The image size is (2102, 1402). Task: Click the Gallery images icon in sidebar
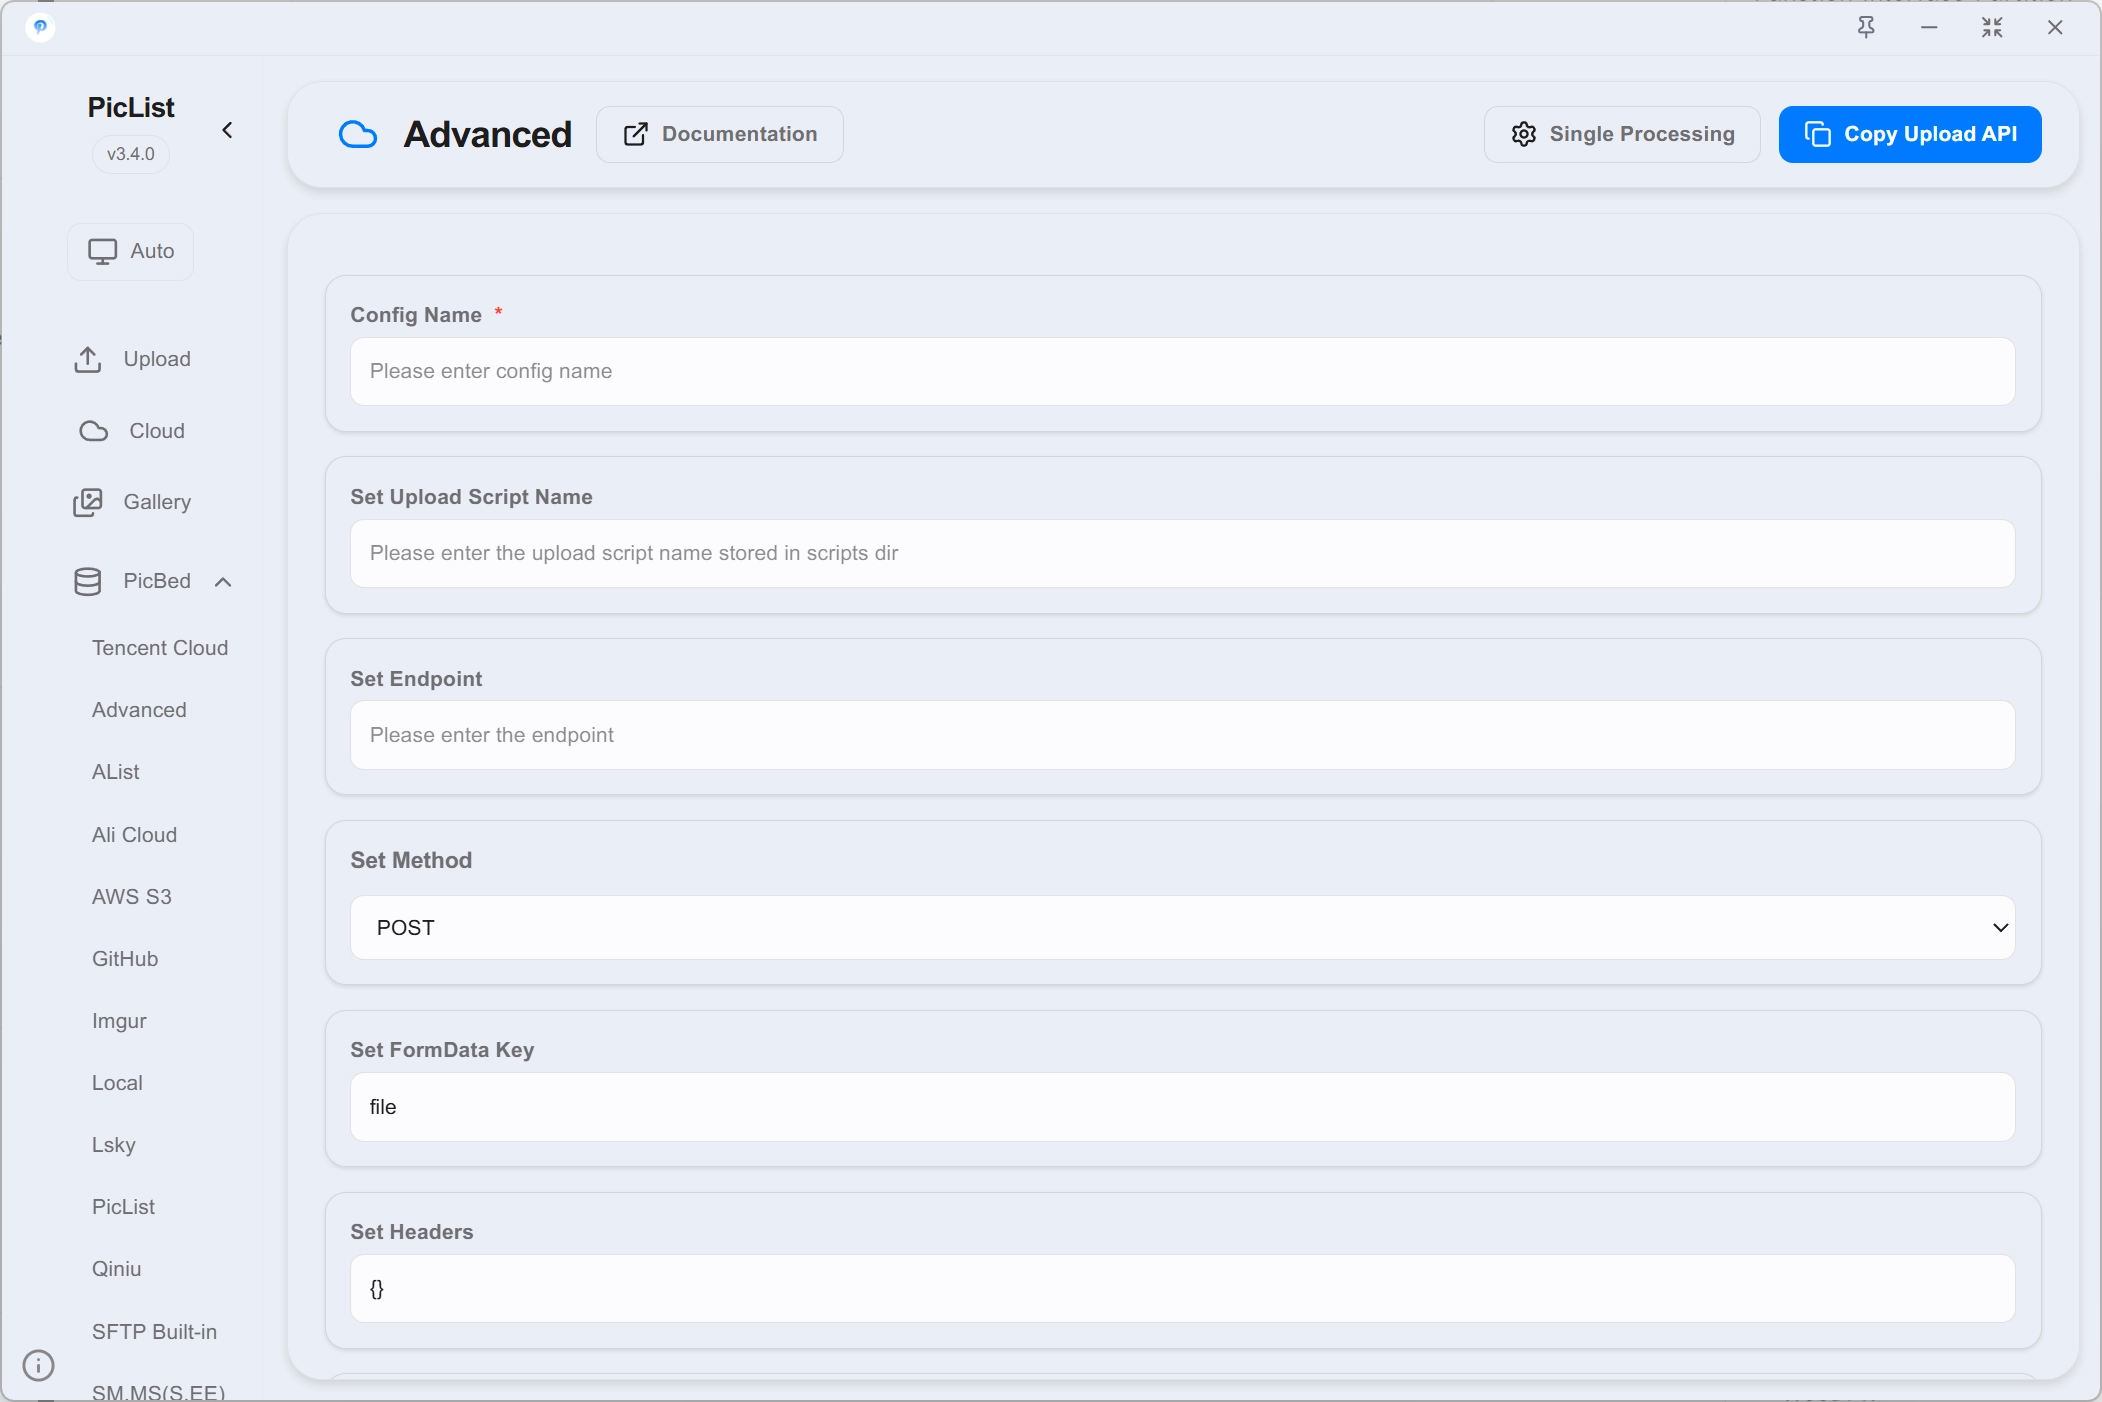pos(88,502)
